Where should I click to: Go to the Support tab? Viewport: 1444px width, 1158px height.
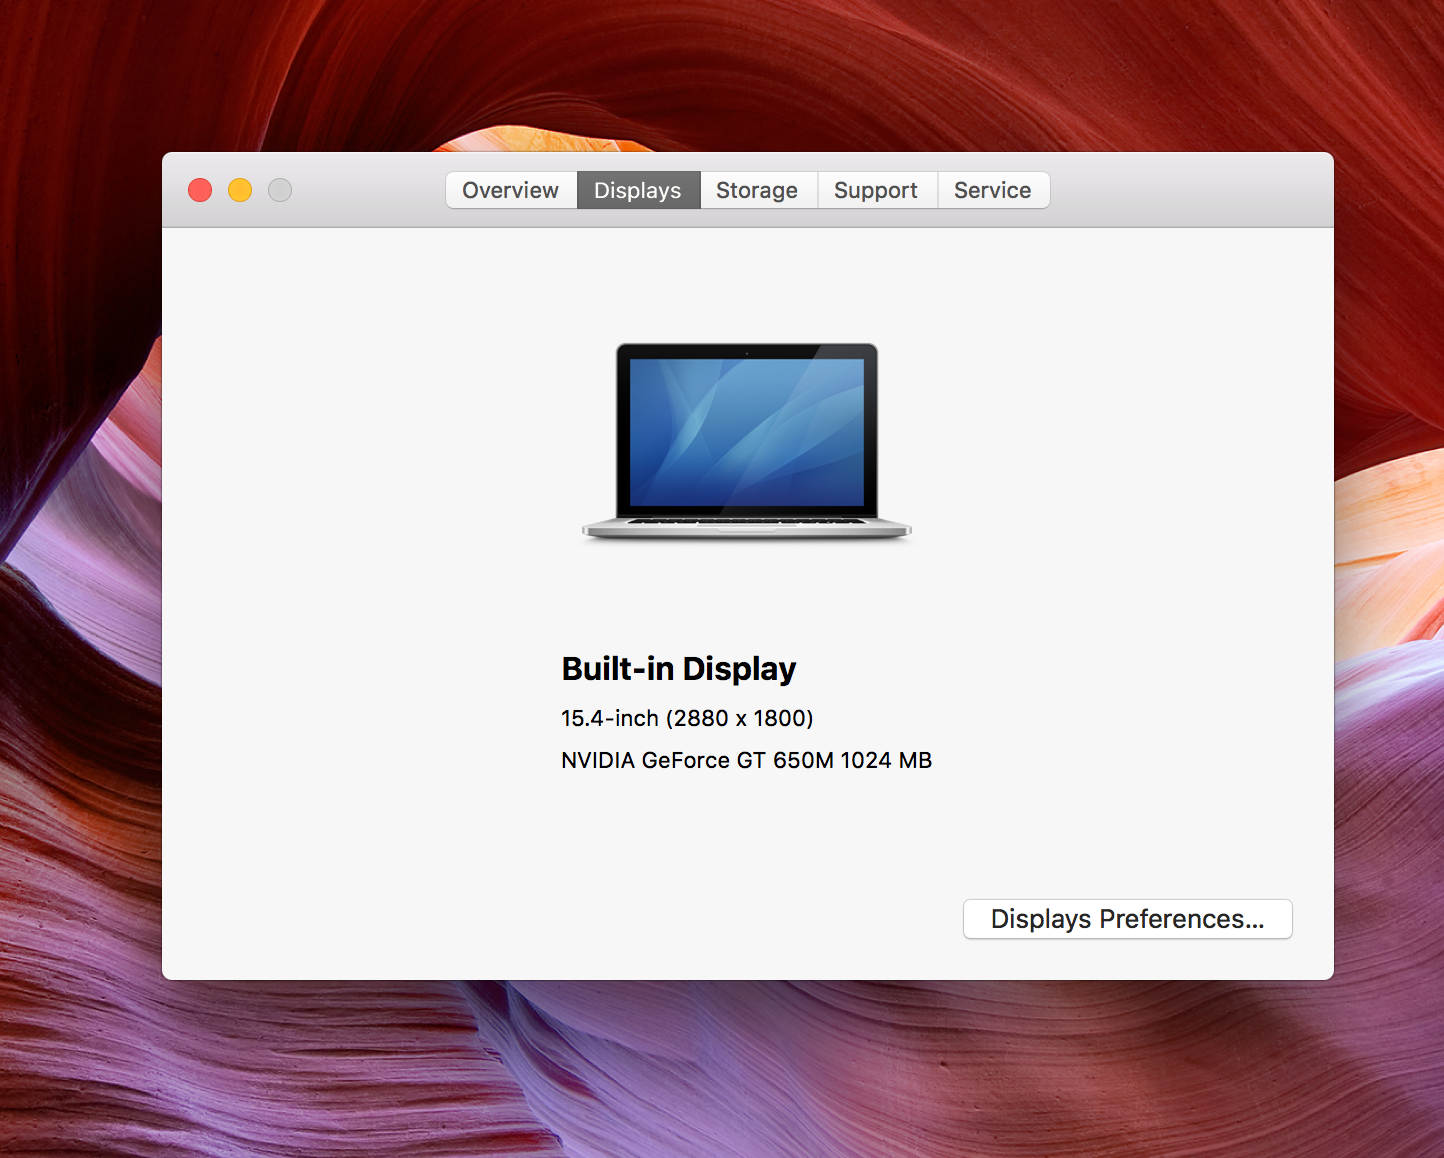(876, 190)
